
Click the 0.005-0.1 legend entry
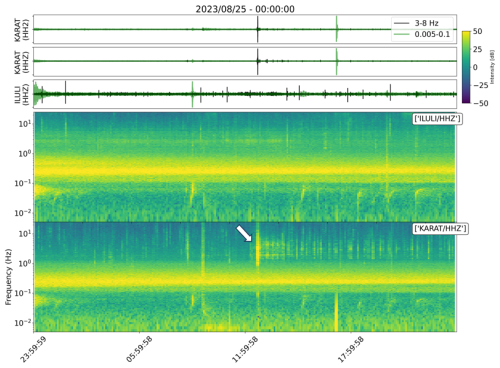[422, 34]
